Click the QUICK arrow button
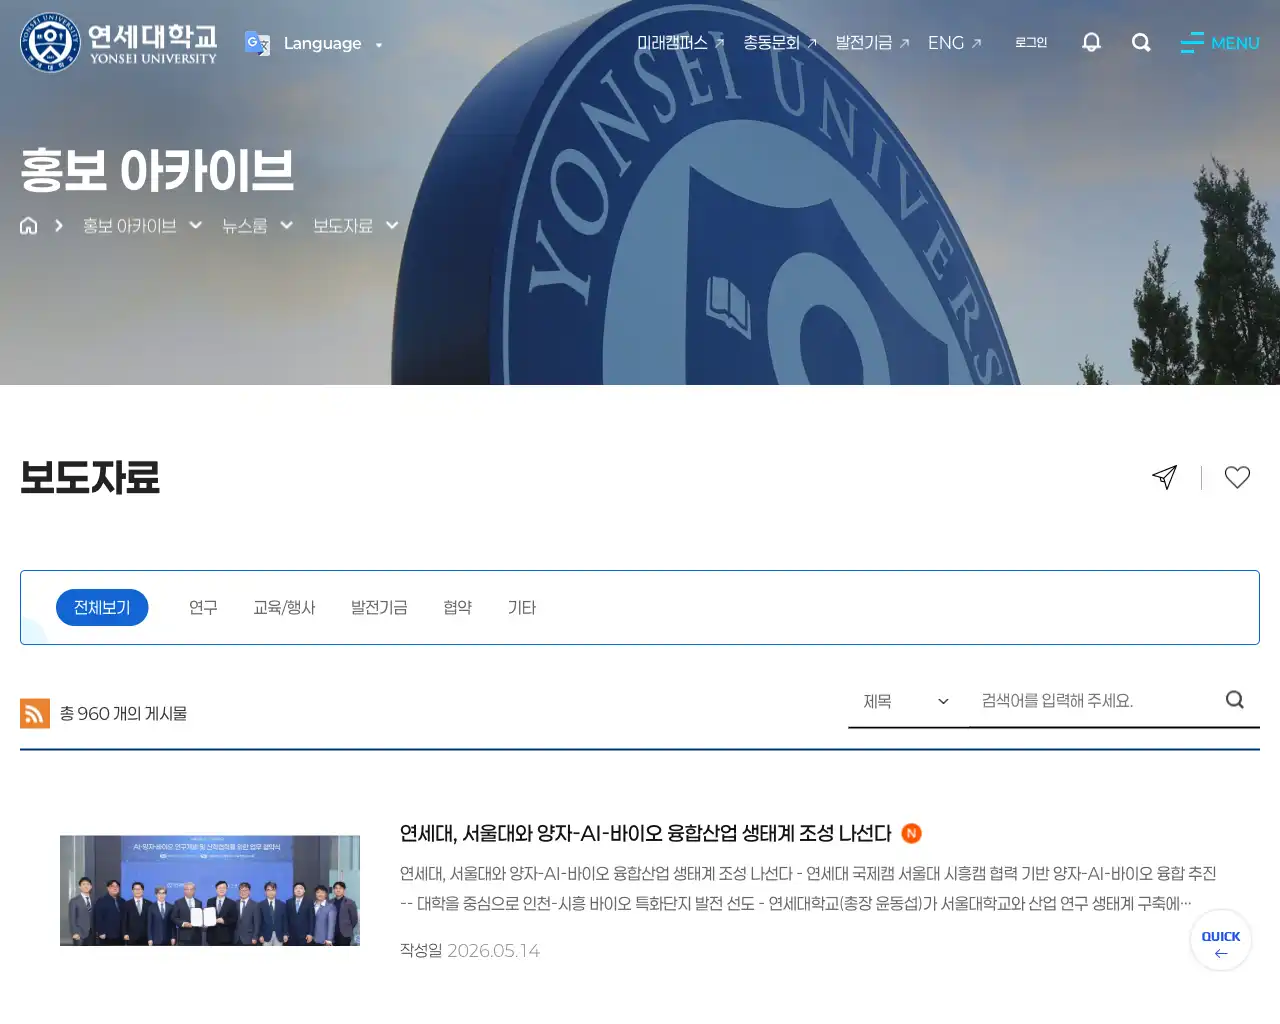The image size is (1280, 1024). (x=1221, y=940)
